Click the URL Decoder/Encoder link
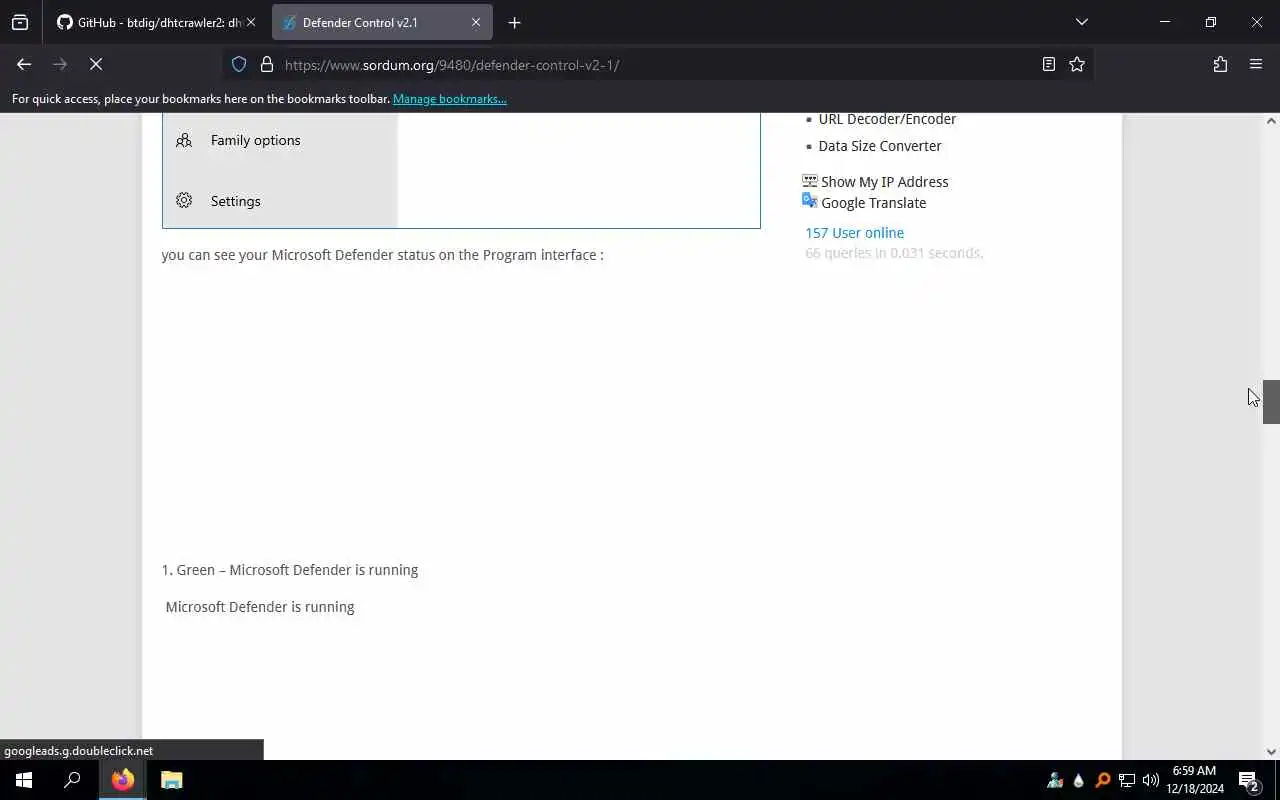This screenshot has width=1280, height=800. (887, 119)
